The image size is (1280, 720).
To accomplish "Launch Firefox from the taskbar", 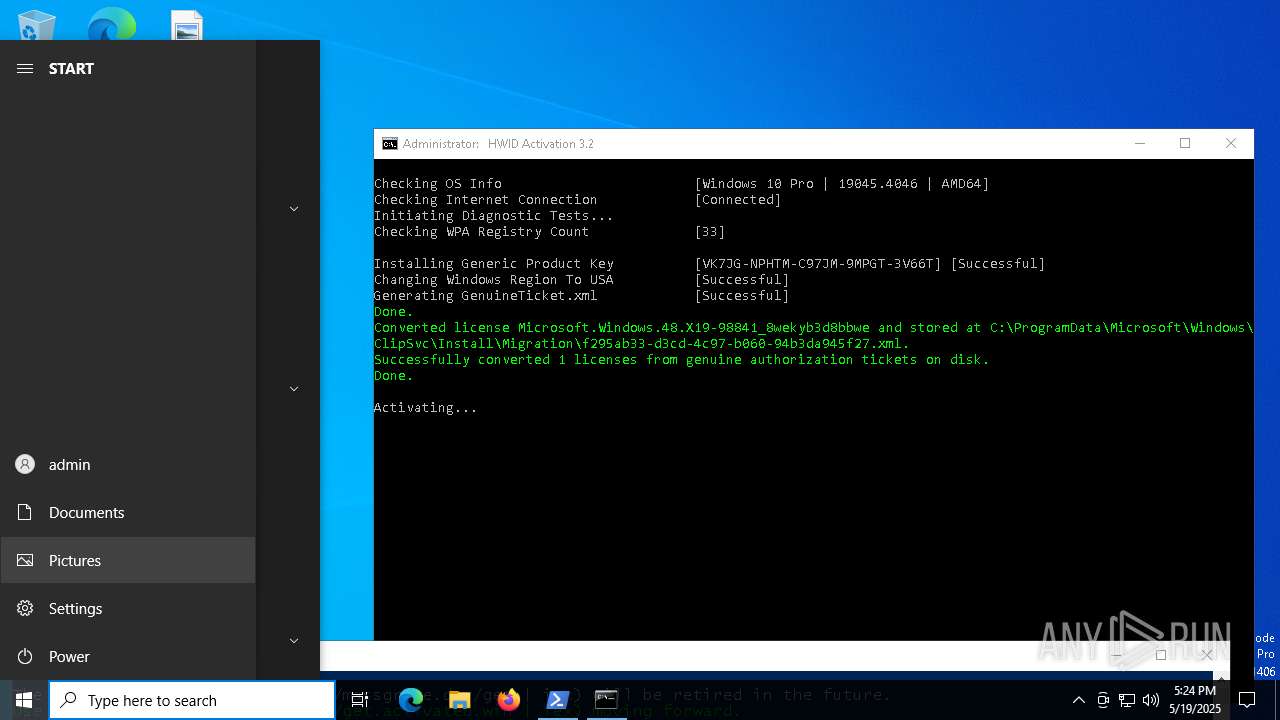I will 508,700.
